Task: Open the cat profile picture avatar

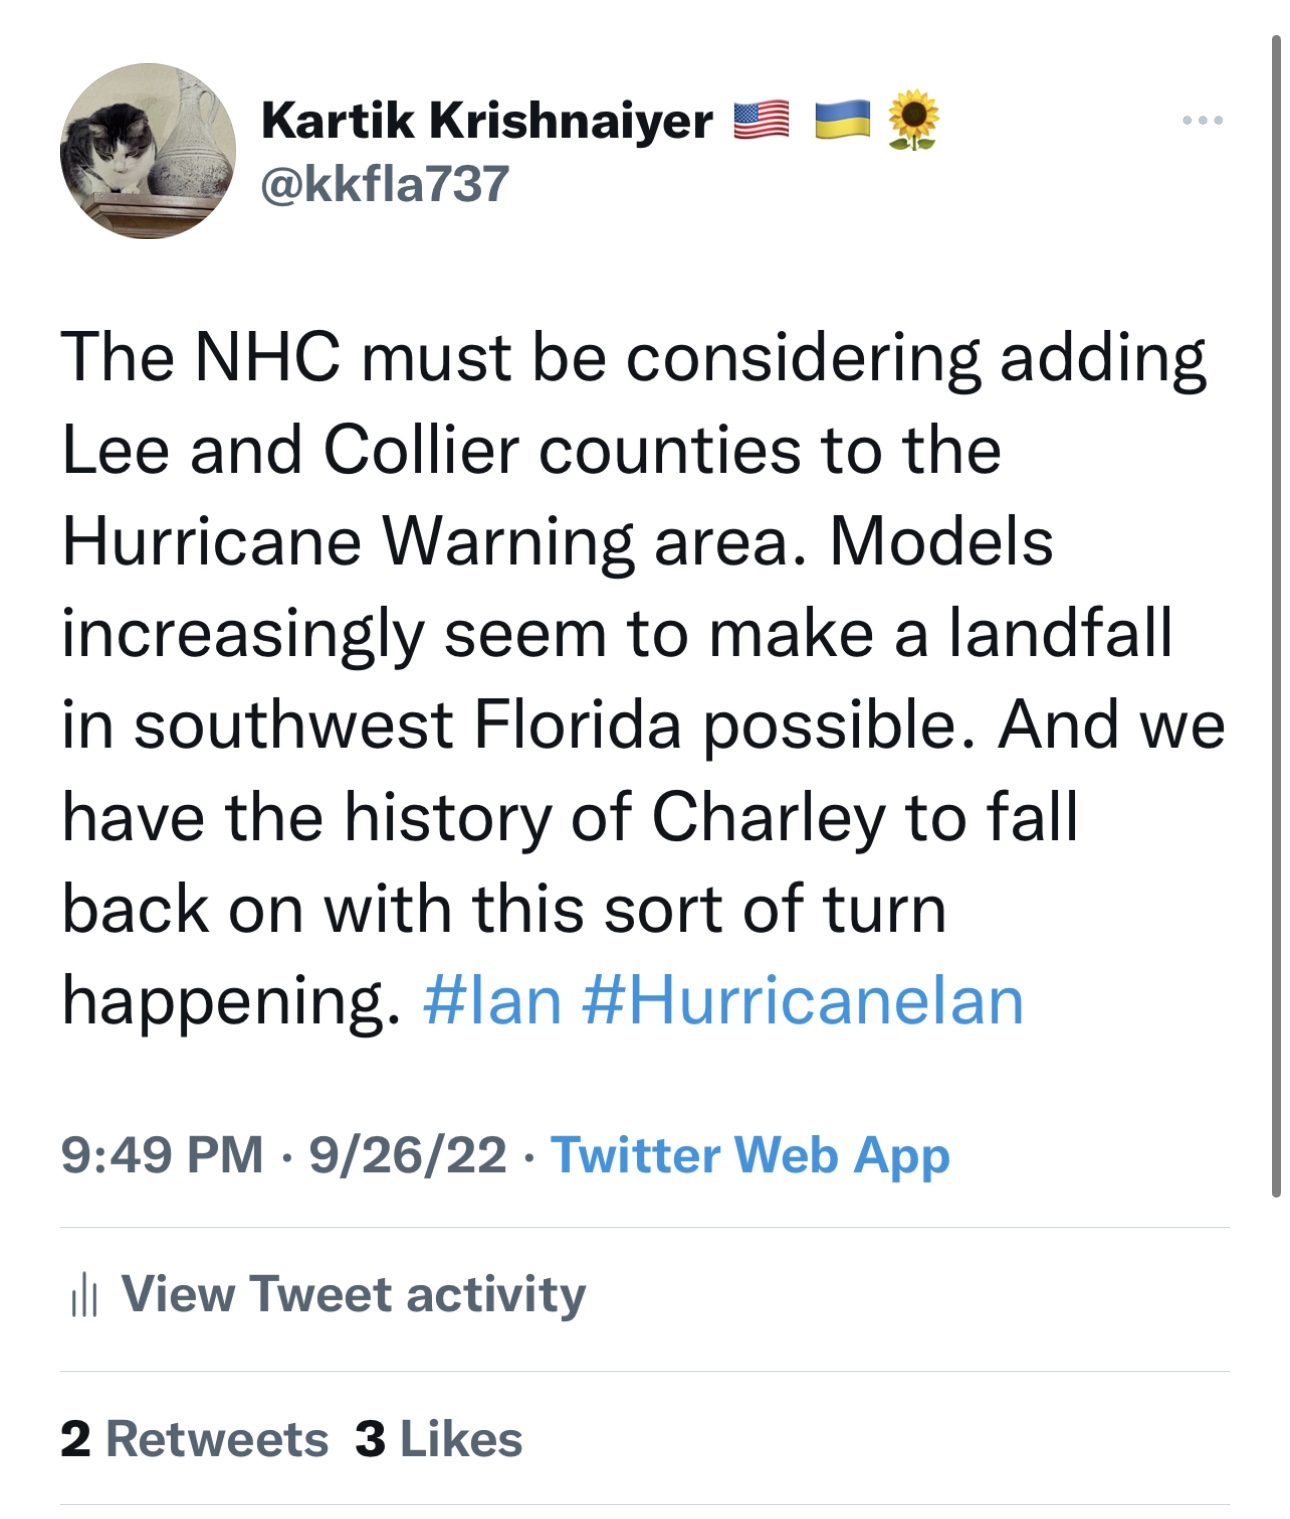Action: [x=148, y=151]
